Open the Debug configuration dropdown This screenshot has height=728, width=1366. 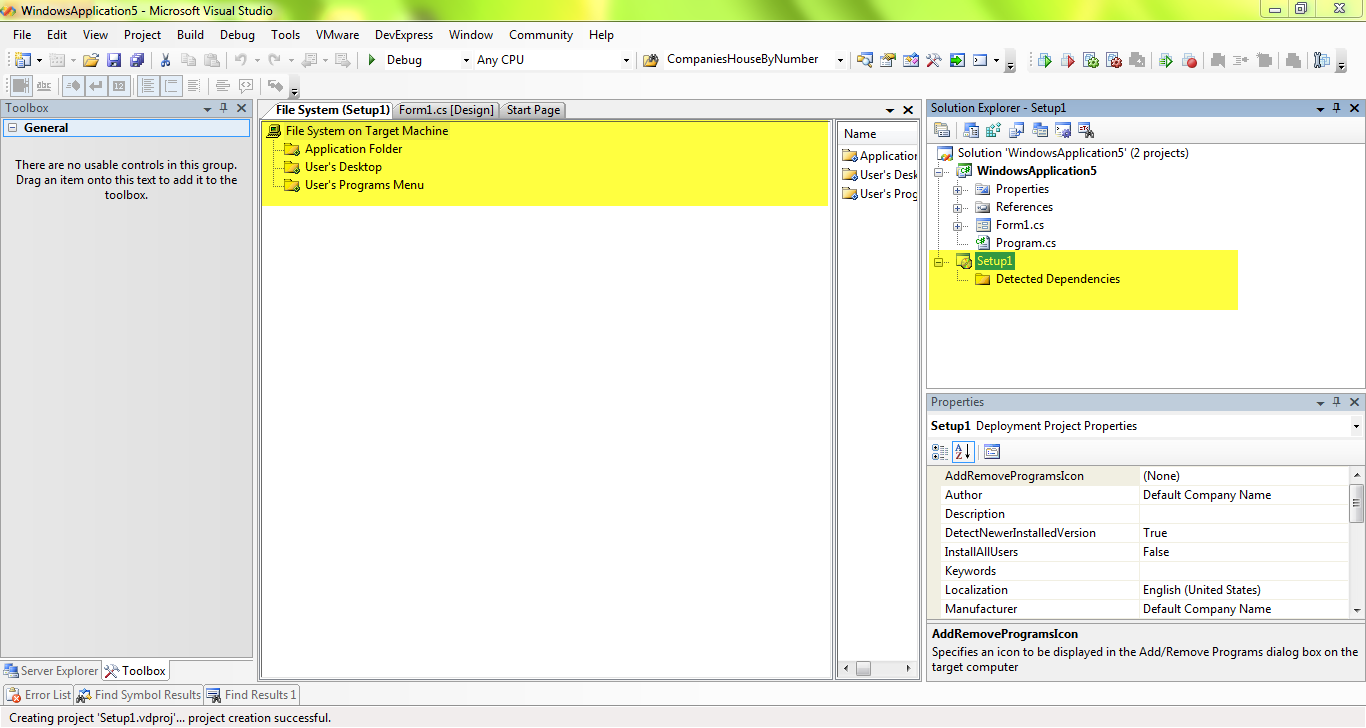[466, 60]
